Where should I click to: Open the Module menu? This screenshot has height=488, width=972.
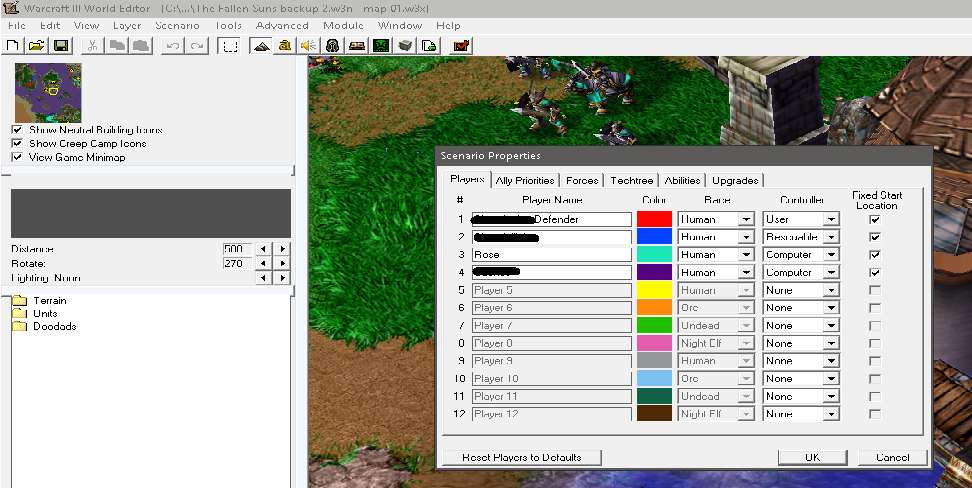(343, 25)
